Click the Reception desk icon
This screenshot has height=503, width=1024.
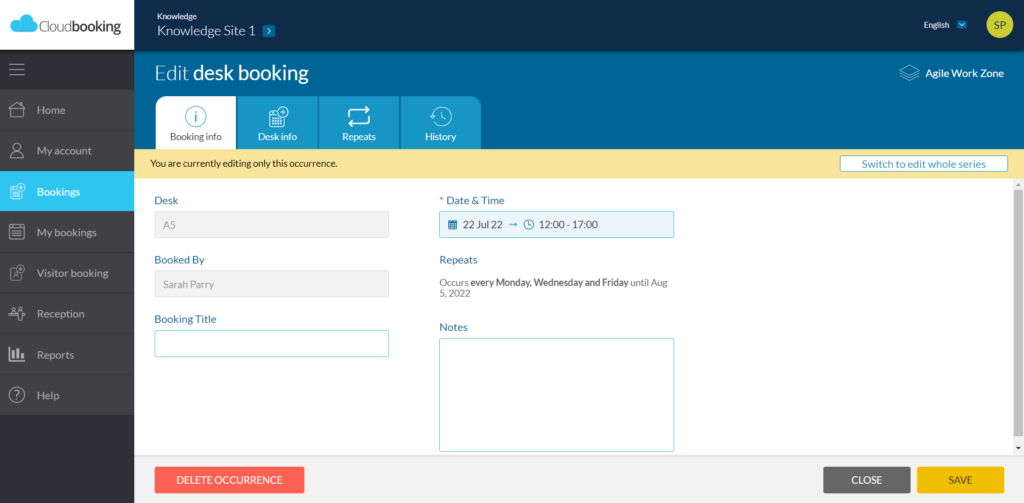17,314
